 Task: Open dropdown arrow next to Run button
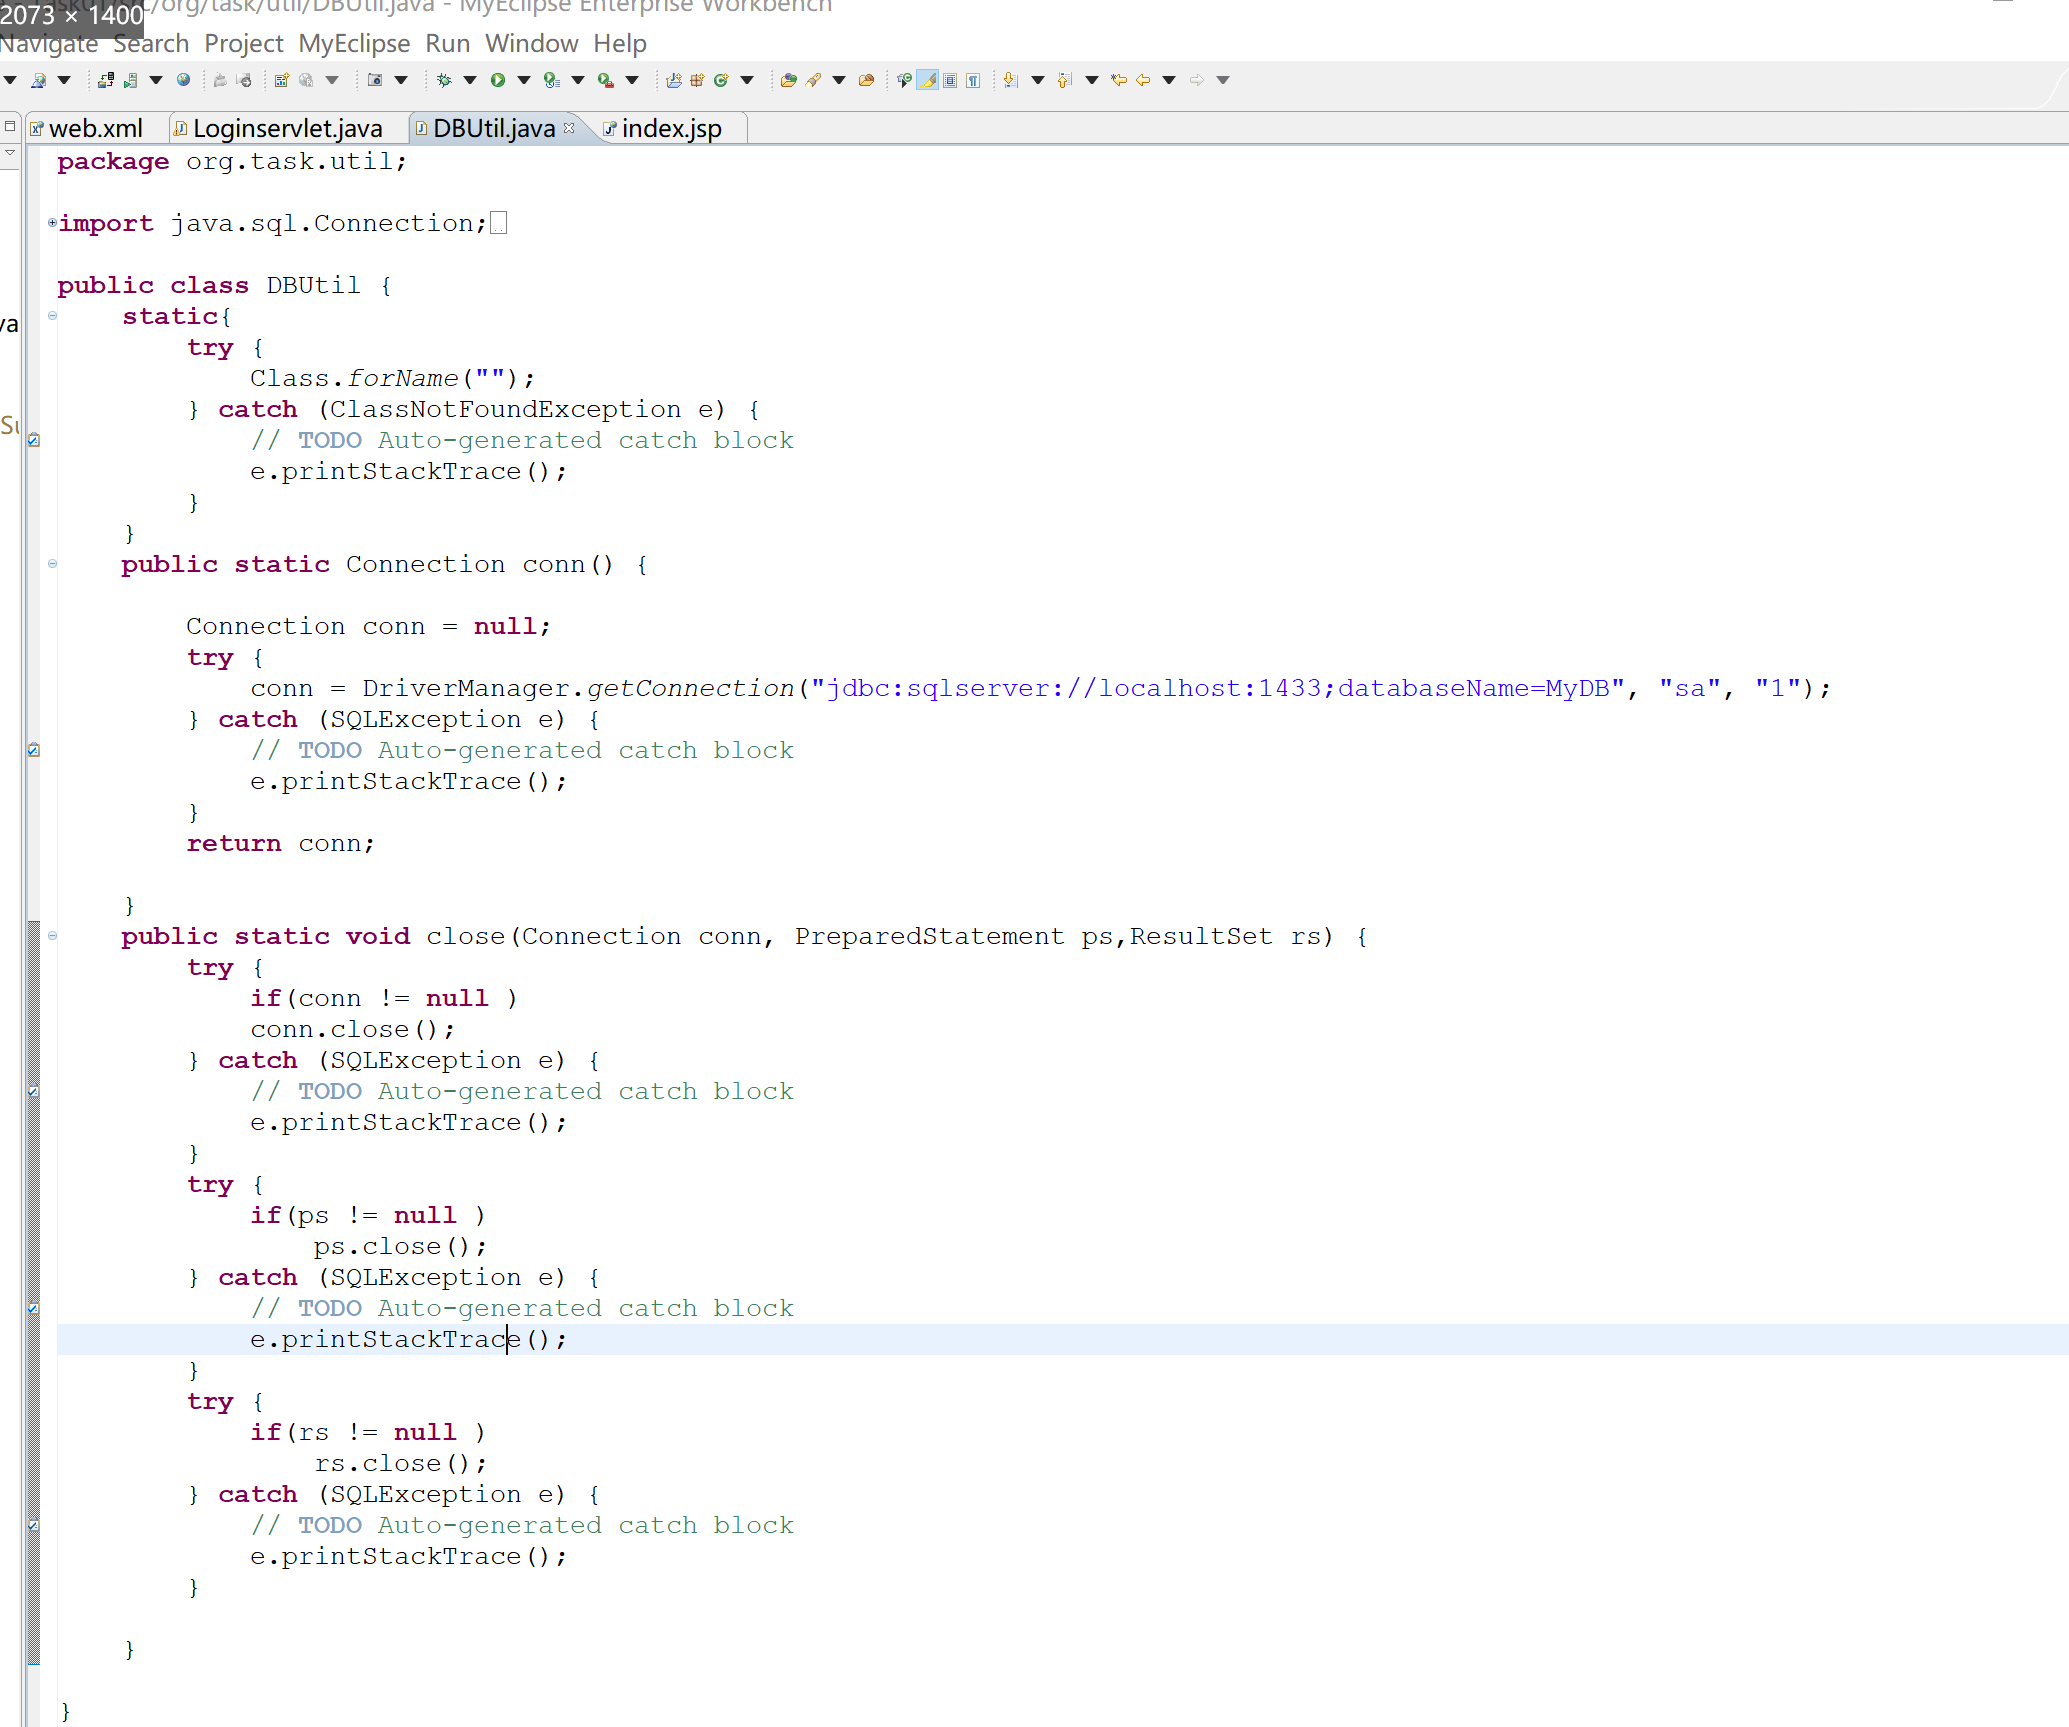click(523, 80)
